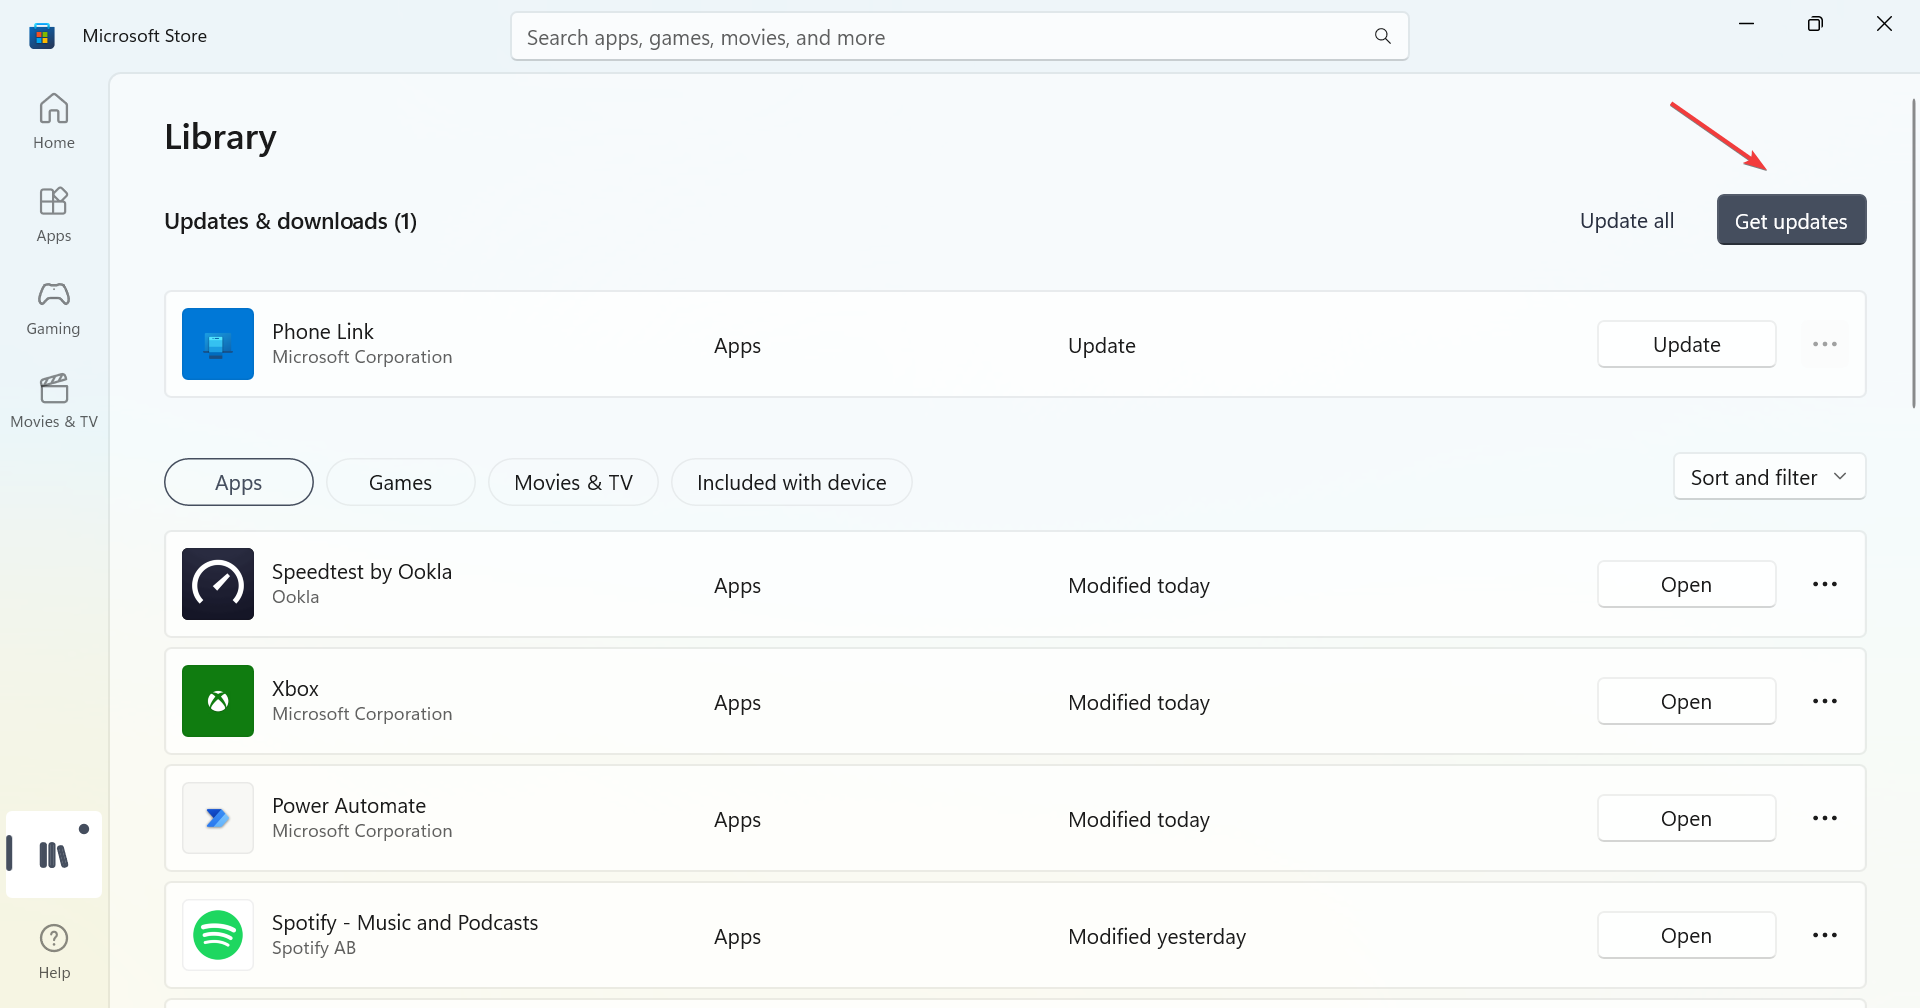The image size is (1920, 1008).
Task: Select the Games filter tab
Action: tap(400, 482)
